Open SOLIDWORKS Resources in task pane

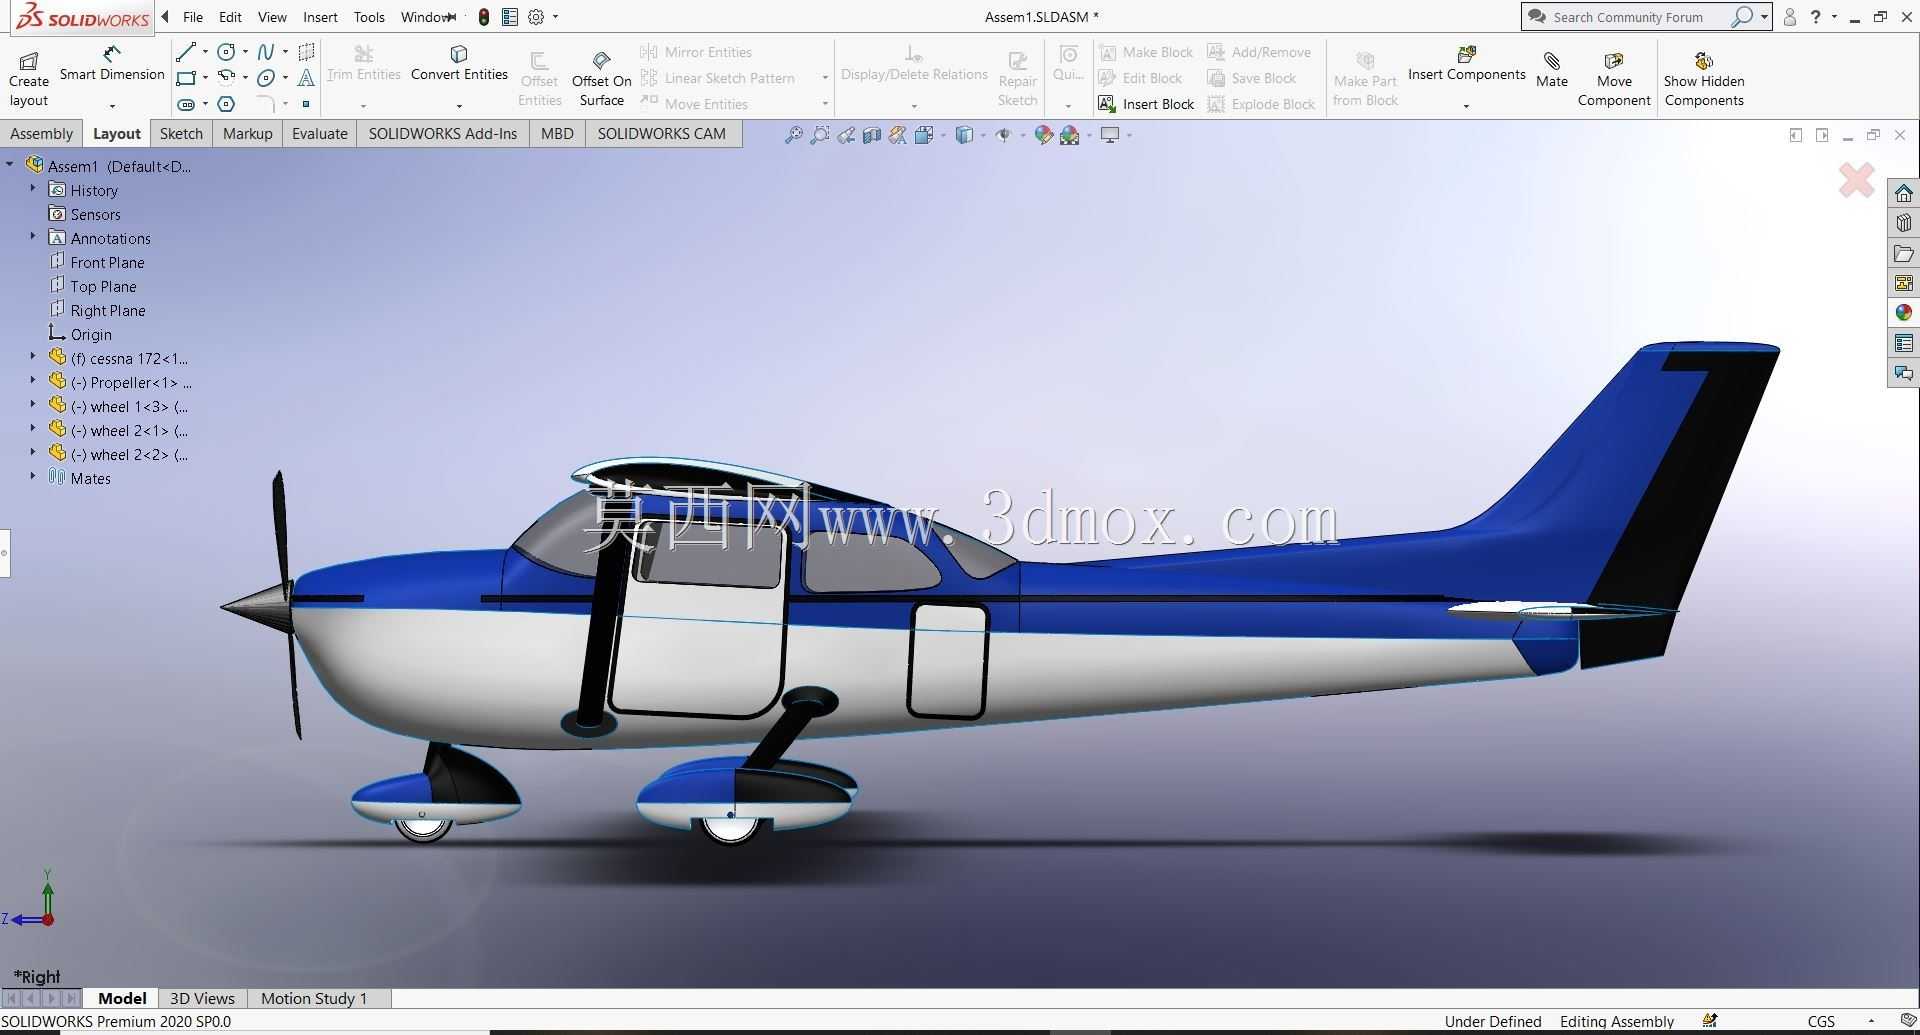point(1903,193)
